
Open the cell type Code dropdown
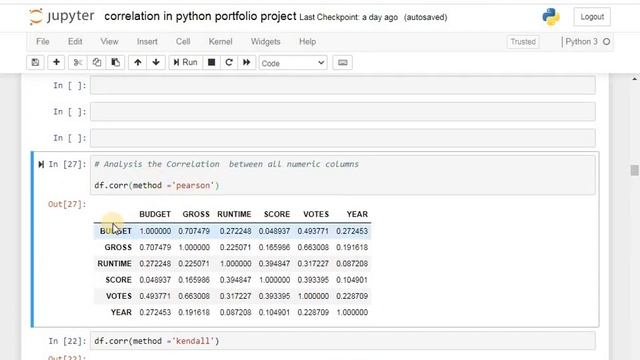[293, 63]
